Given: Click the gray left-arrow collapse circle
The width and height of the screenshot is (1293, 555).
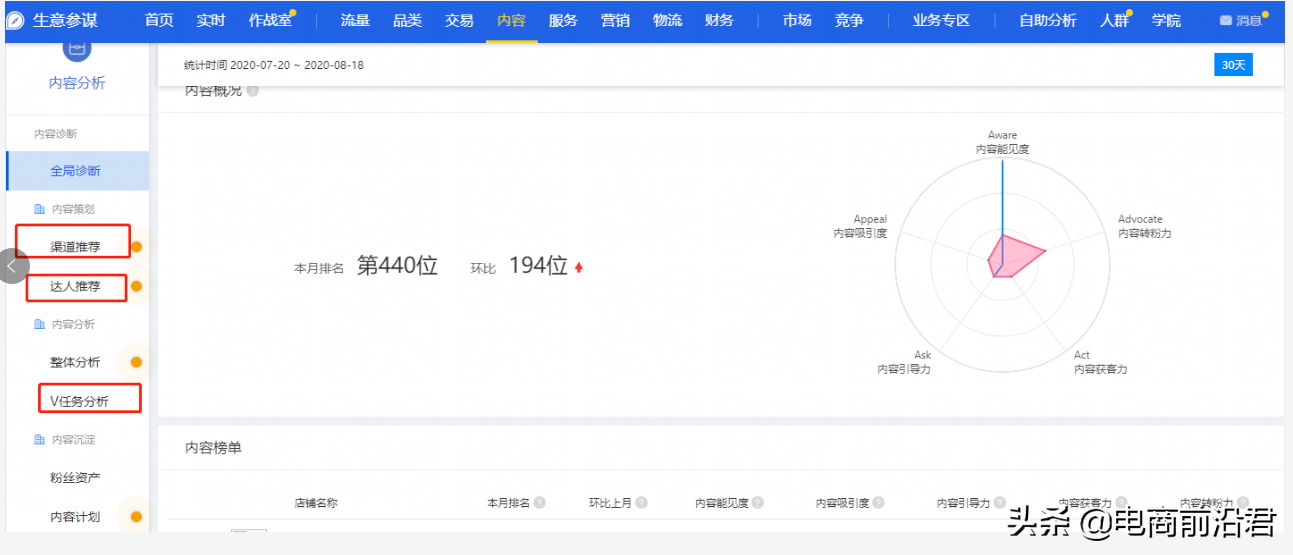Looking at the screenshot, I should click(x=12, y=266).
